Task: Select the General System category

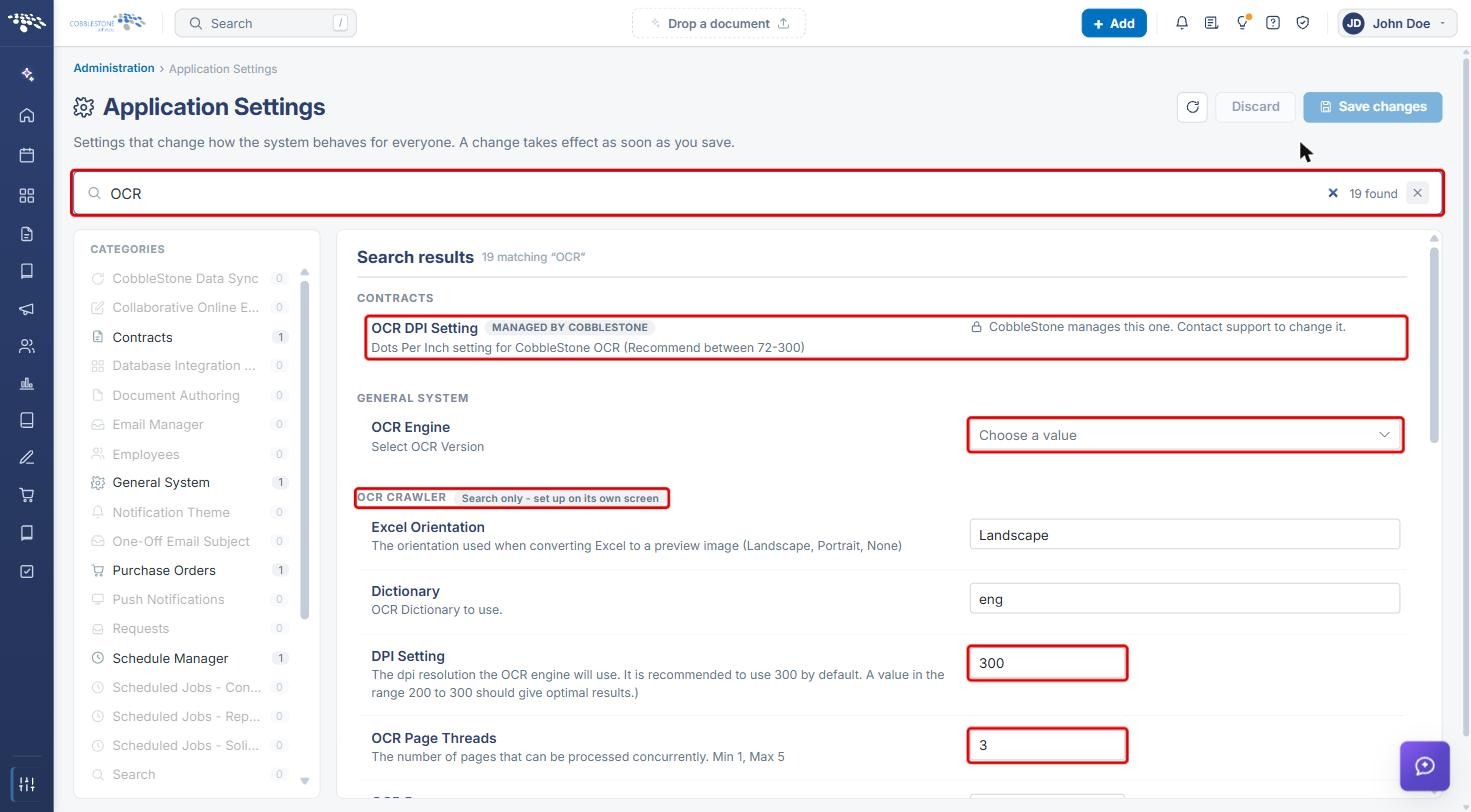Action: point(189,482)
